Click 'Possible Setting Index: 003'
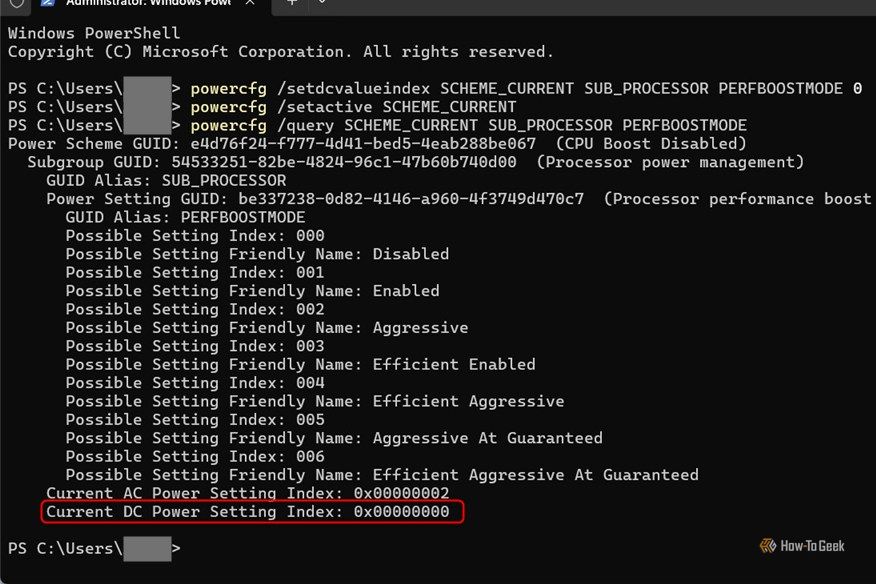Image resolution: width=876 pixels, height=584 pixels. [195, 346]
